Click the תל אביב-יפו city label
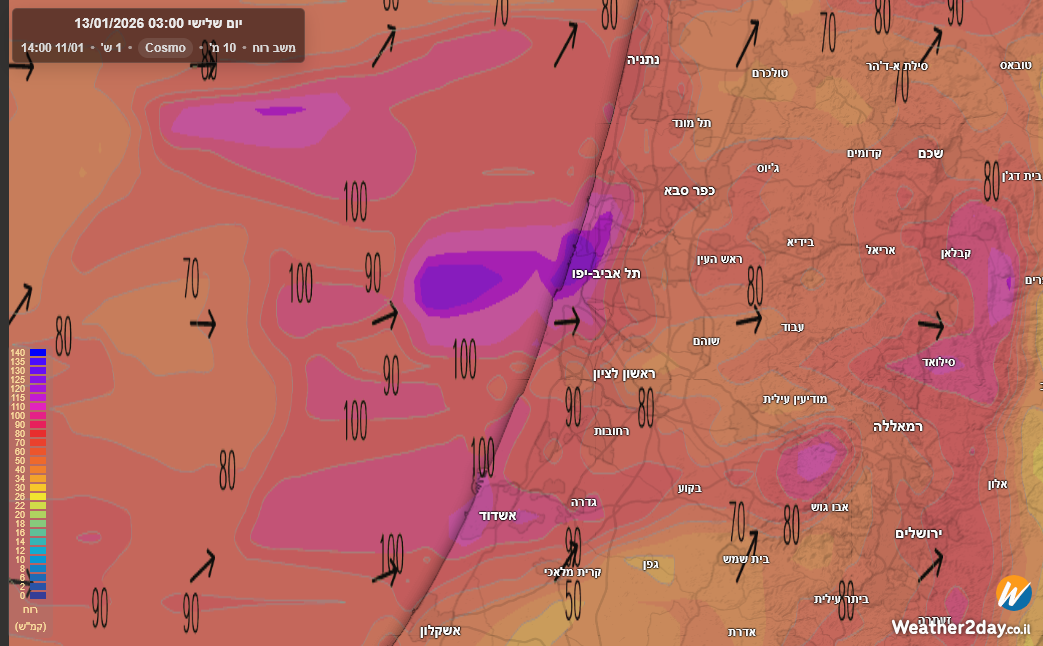This screenshot has height=646, width=1043. coord(606,273)
